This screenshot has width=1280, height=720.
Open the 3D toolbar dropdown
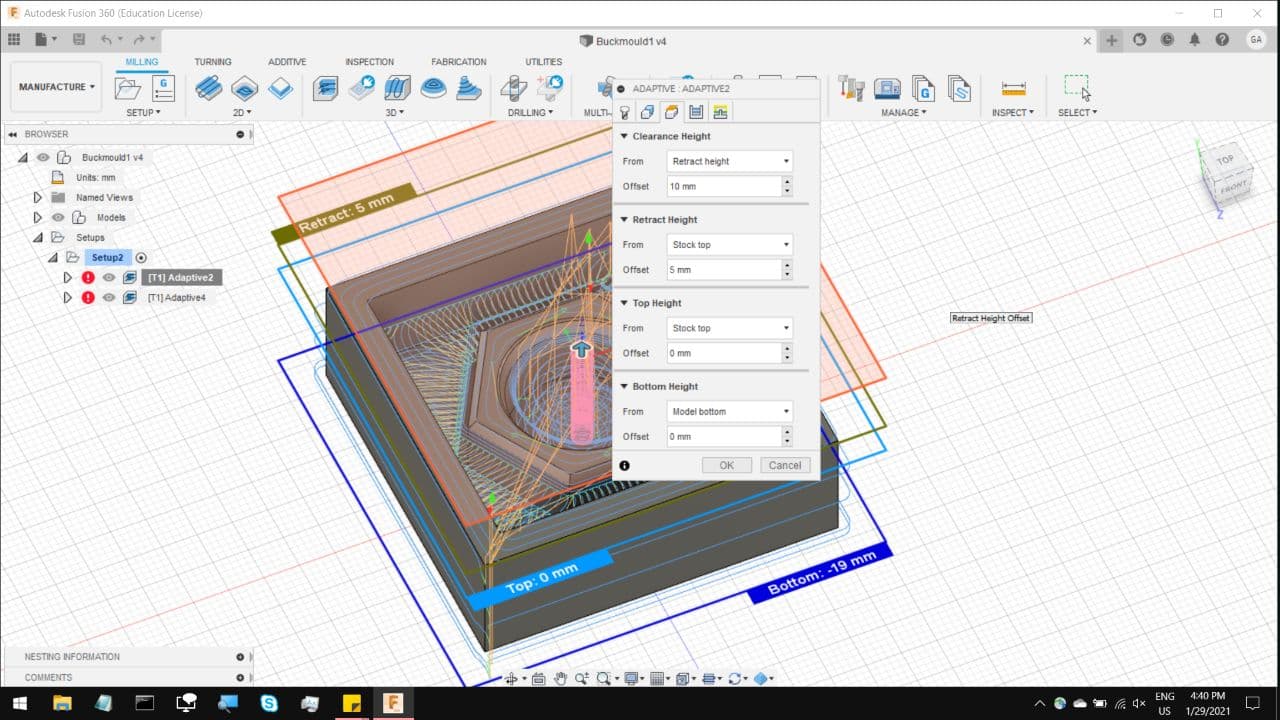(394, 112)
